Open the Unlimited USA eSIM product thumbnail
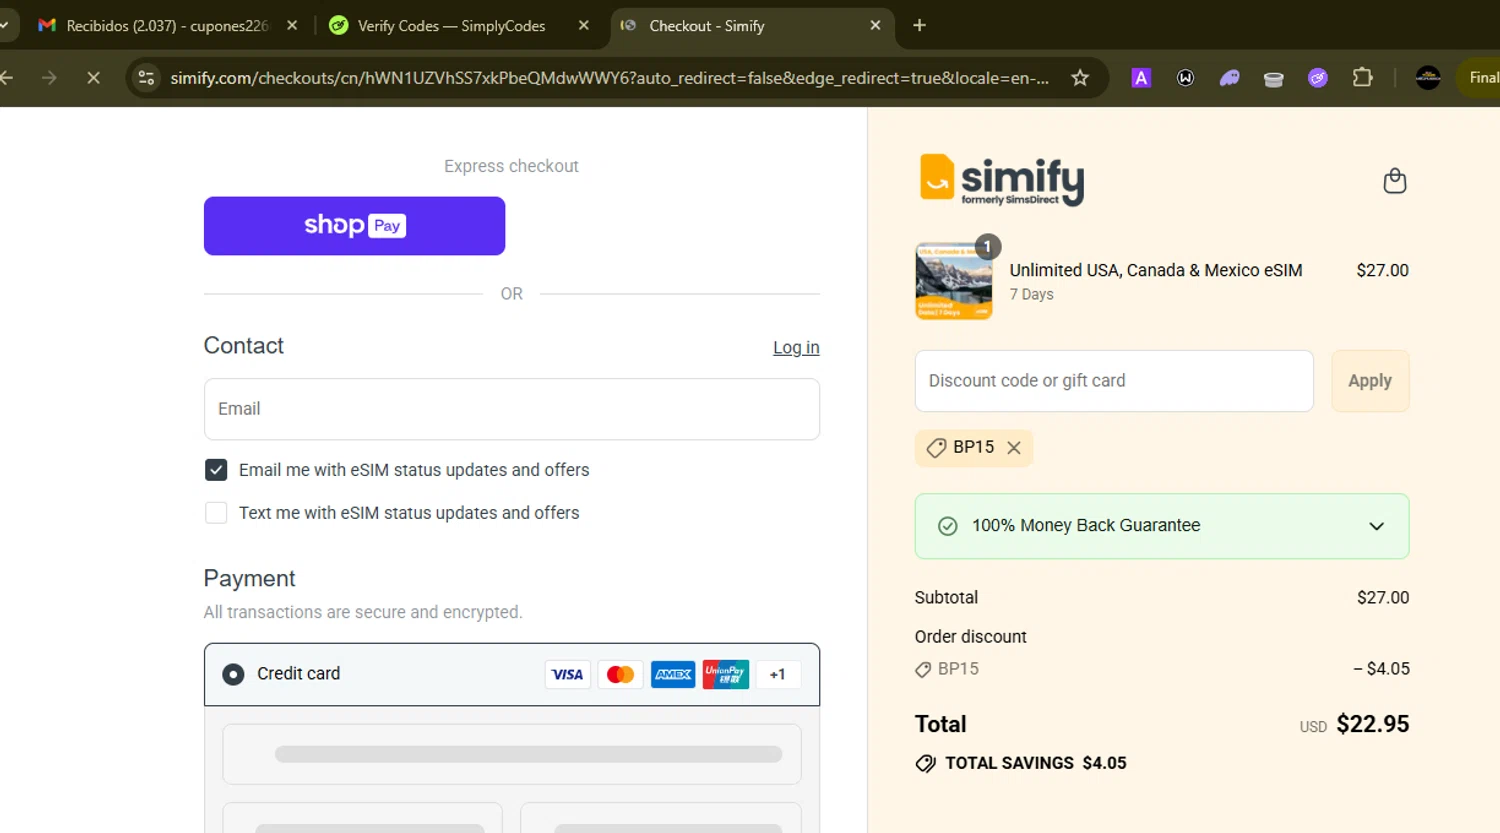Viewport: 1500px width, 833px height. click(x=954, y=281)
